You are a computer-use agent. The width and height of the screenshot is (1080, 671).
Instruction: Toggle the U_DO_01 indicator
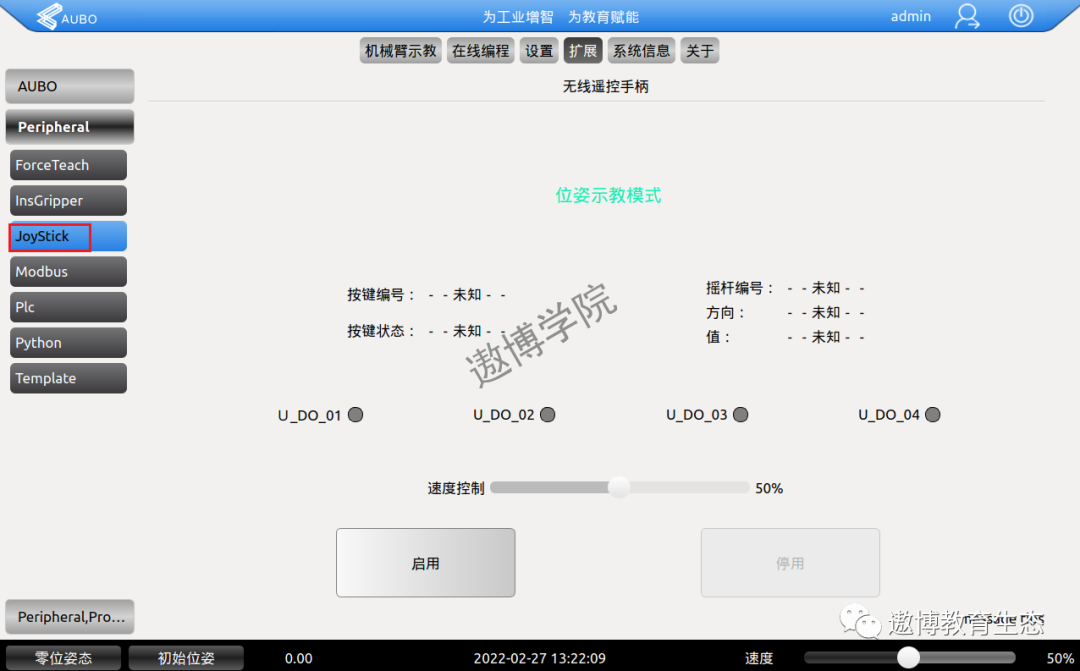355,415
